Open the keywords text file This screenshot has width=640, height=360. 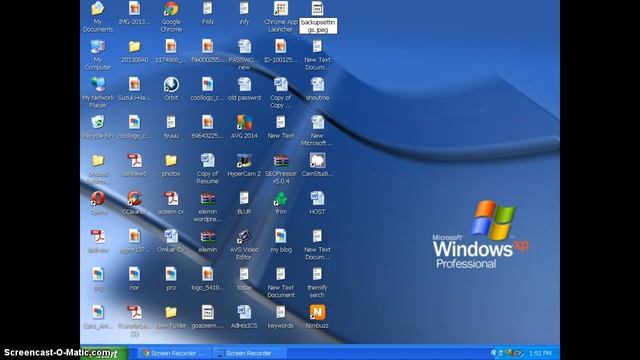pos(280,312)
